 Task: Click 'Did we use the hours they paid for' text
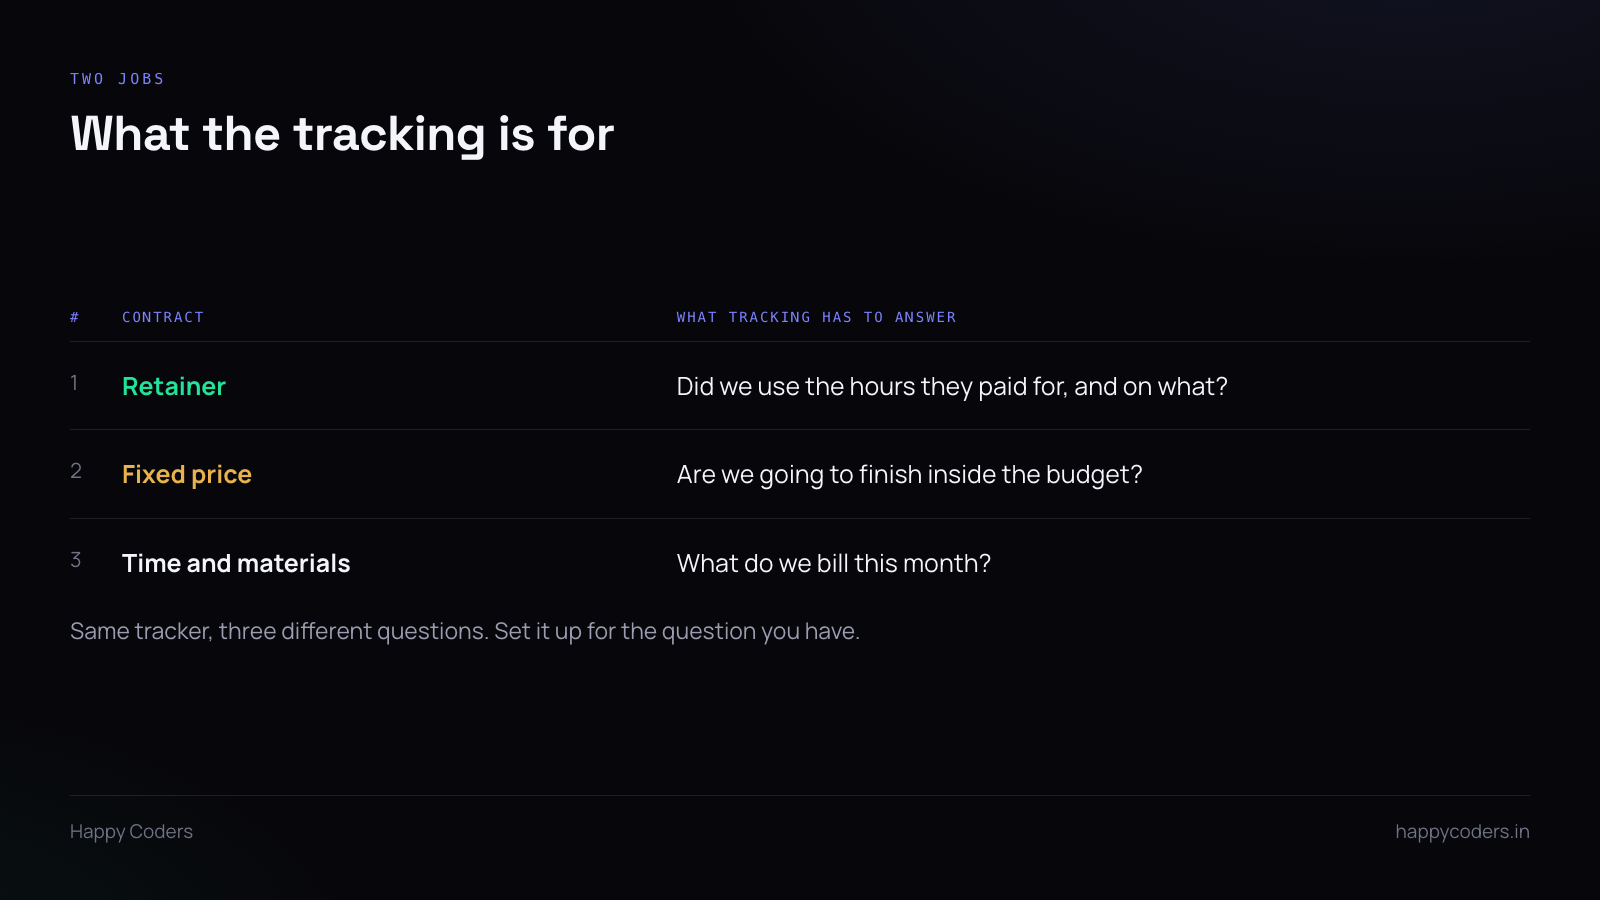click(x=871, y=387)
